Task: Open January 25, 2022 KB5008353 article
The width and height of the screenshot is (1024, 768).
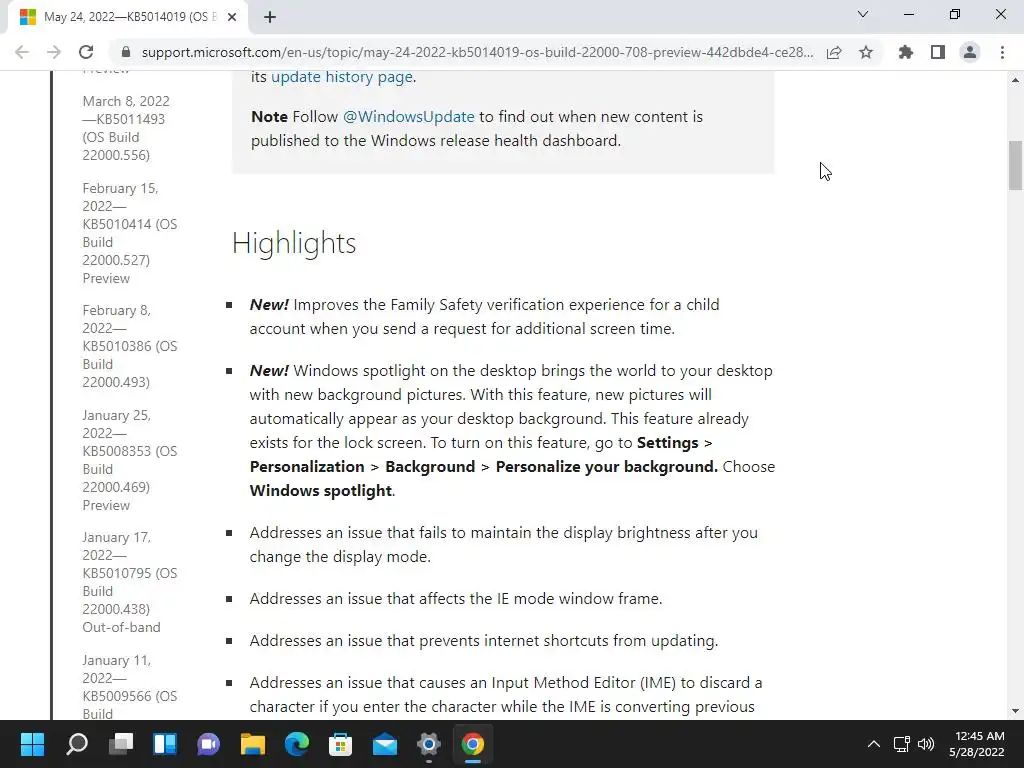Action: 129,460
